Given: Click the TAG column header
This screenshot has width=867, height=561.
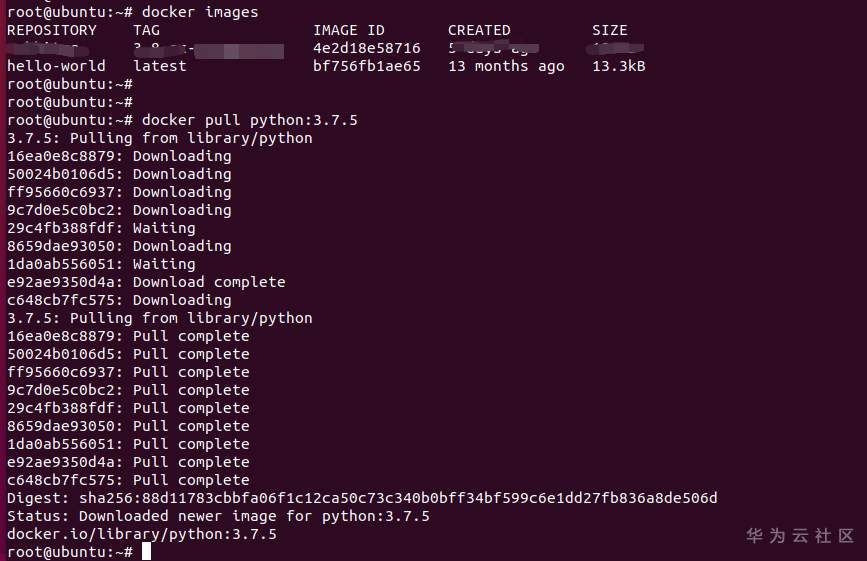Looking at the screenshot, I should [146, 30].
